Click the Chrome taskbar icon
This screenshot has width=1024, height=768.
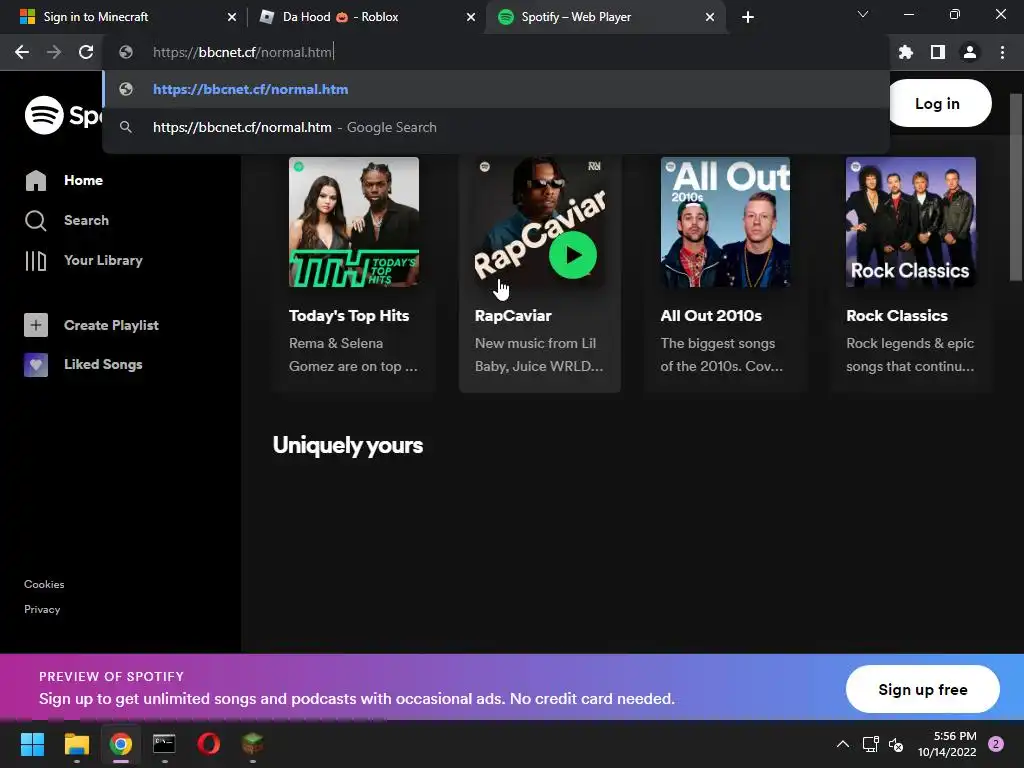[121, 744]
